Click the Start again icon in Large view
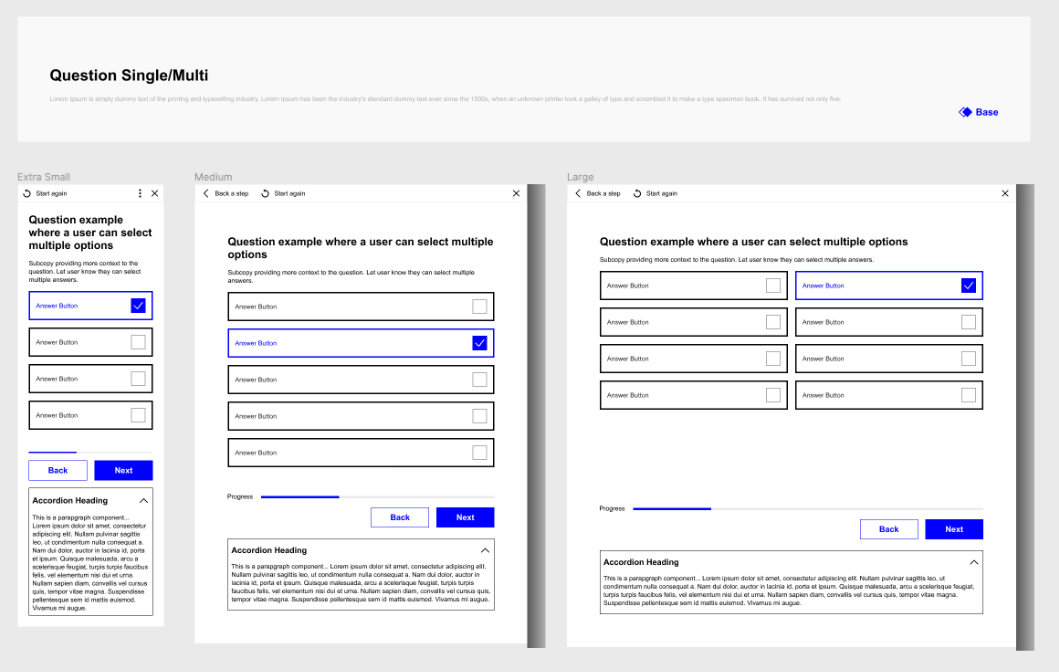The height and width of the screenshot is (672, 1059). [x=638, y=193]
